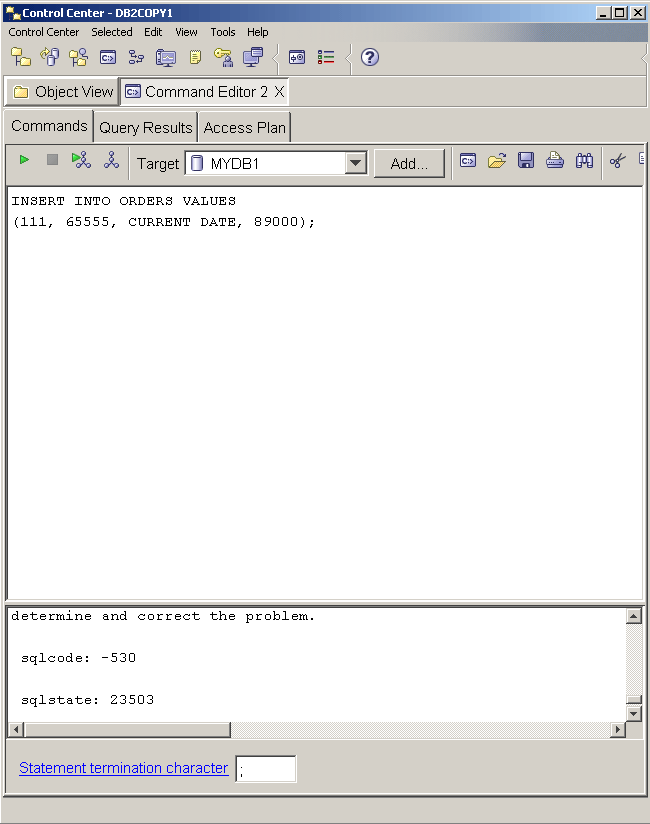Open the Control Center toolbar icon

click(x=21, y=57)
